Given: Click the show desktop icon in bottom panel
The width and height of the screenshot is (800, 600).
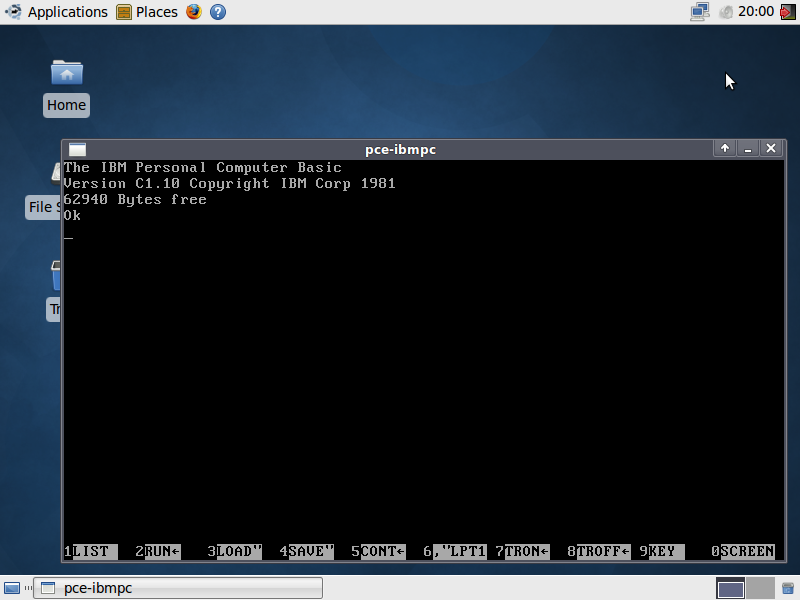Looking at the screenshot, I should [x=12, y=588].
